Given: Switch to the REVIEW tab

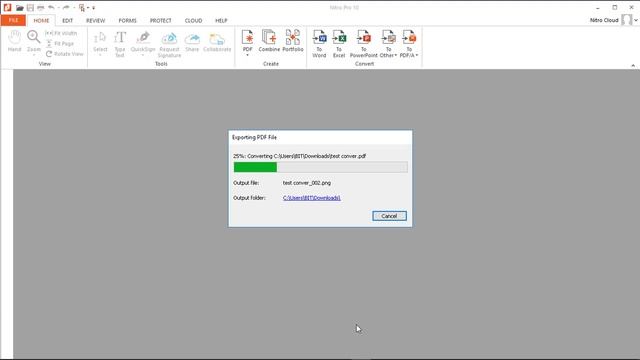Looking at the screenshot, I should [96, 20].
